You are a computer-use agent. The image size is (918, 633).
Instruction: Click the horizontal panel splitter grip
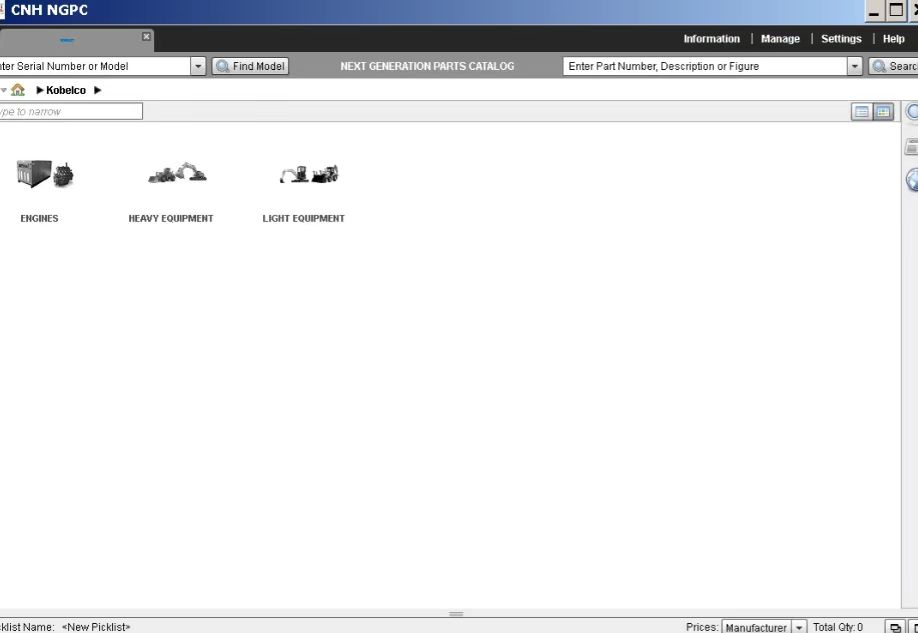click(456, 614)
